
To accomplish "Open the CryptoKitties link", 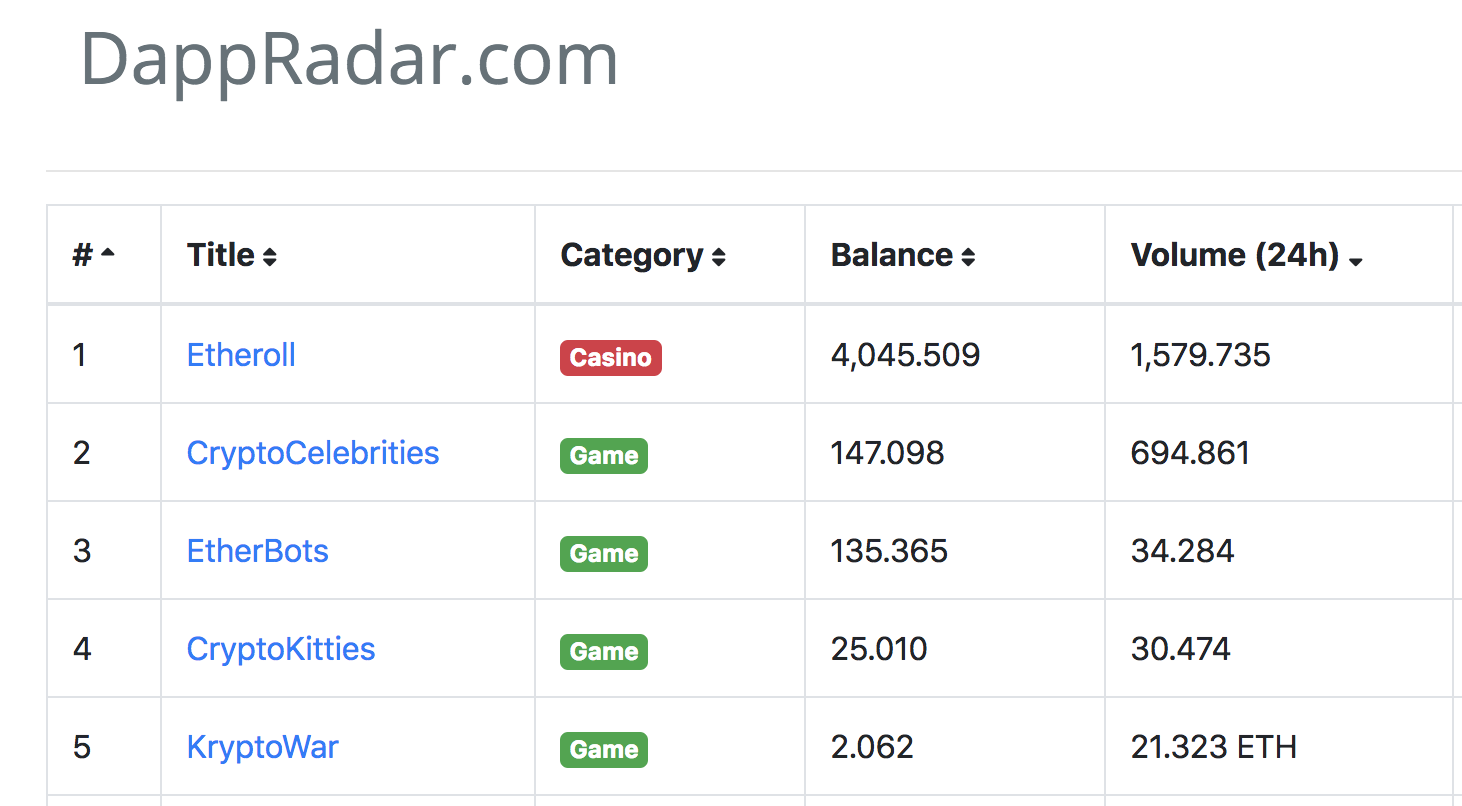I will coord(281,649).
